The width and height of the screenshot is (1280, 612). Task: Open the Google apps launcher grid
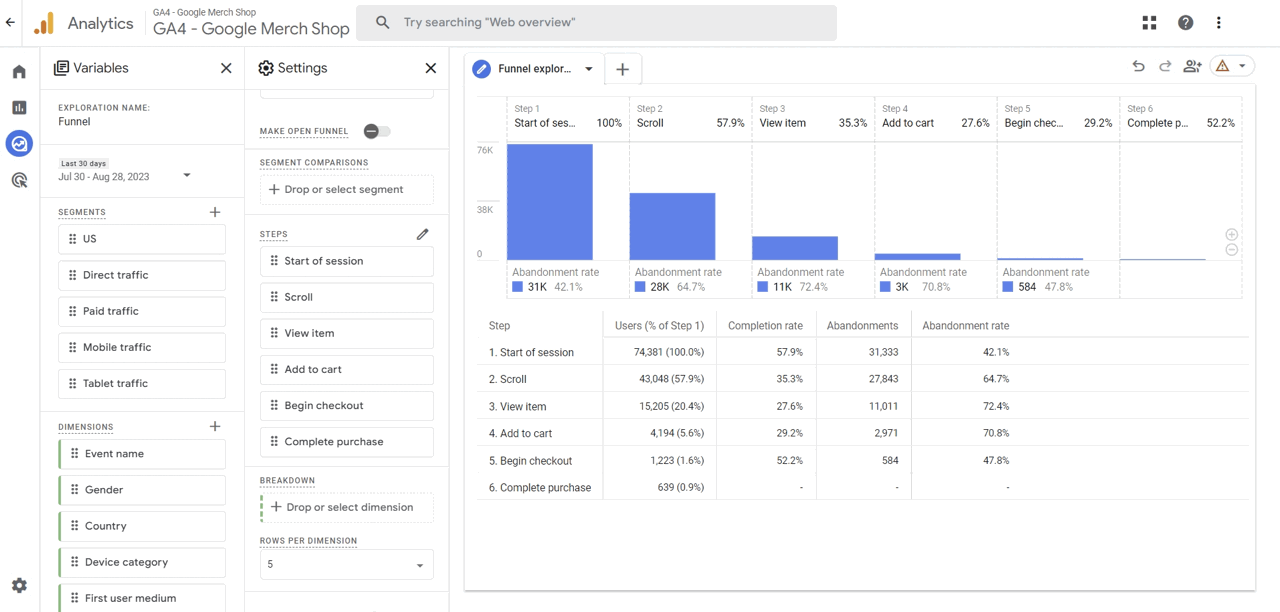(x=1149, y=21)
